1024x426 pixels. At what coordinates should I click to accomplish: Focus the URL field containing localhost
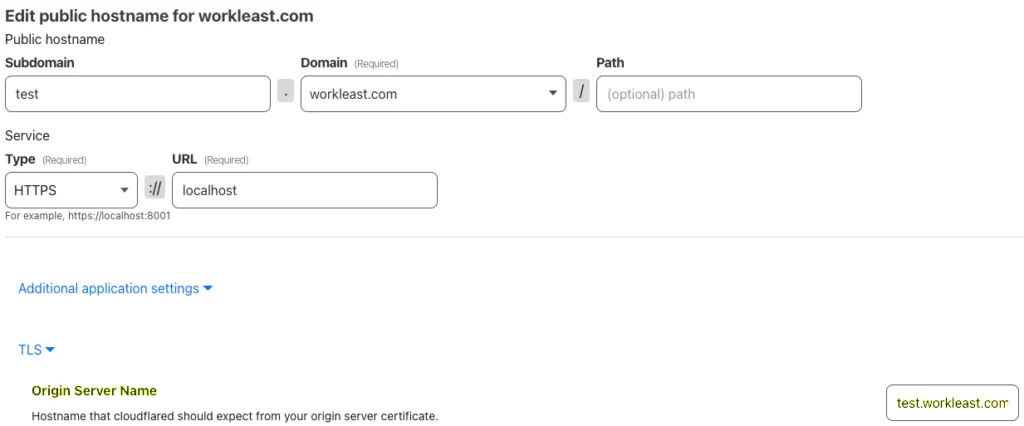(x=304, y=190)
